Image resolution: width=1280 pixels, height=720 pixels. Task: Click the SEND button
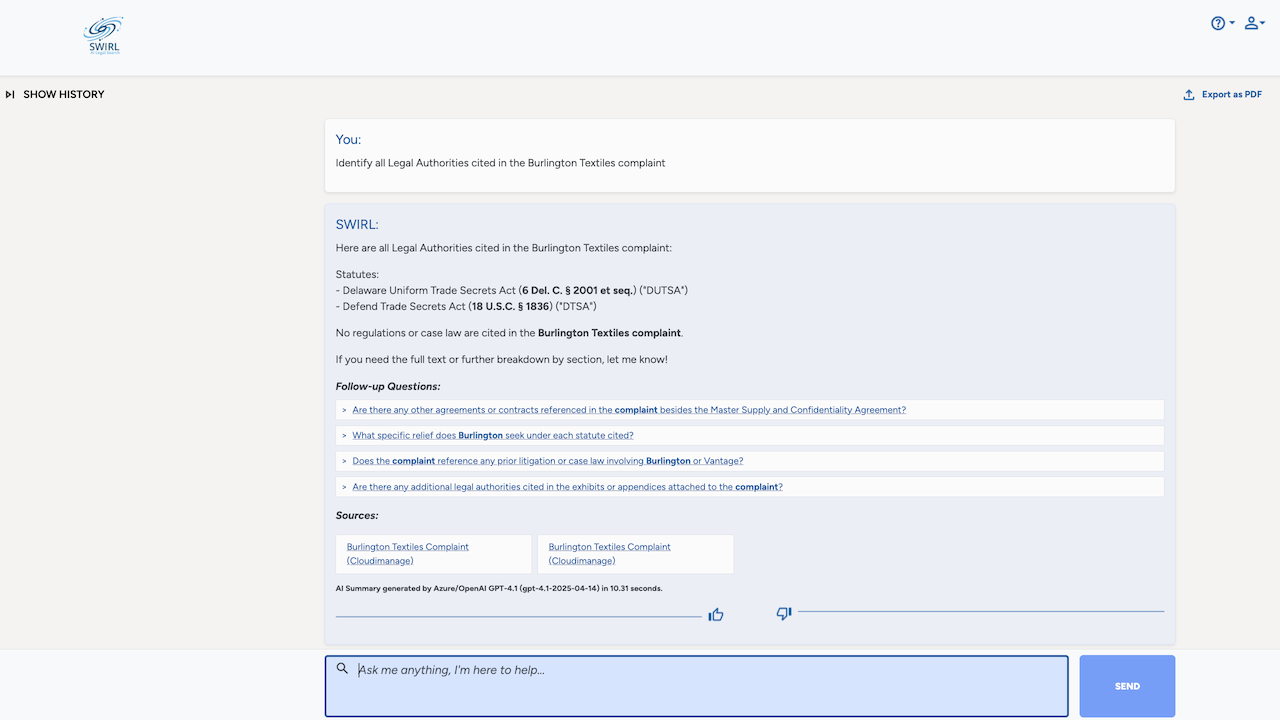tap(1127, 686)
